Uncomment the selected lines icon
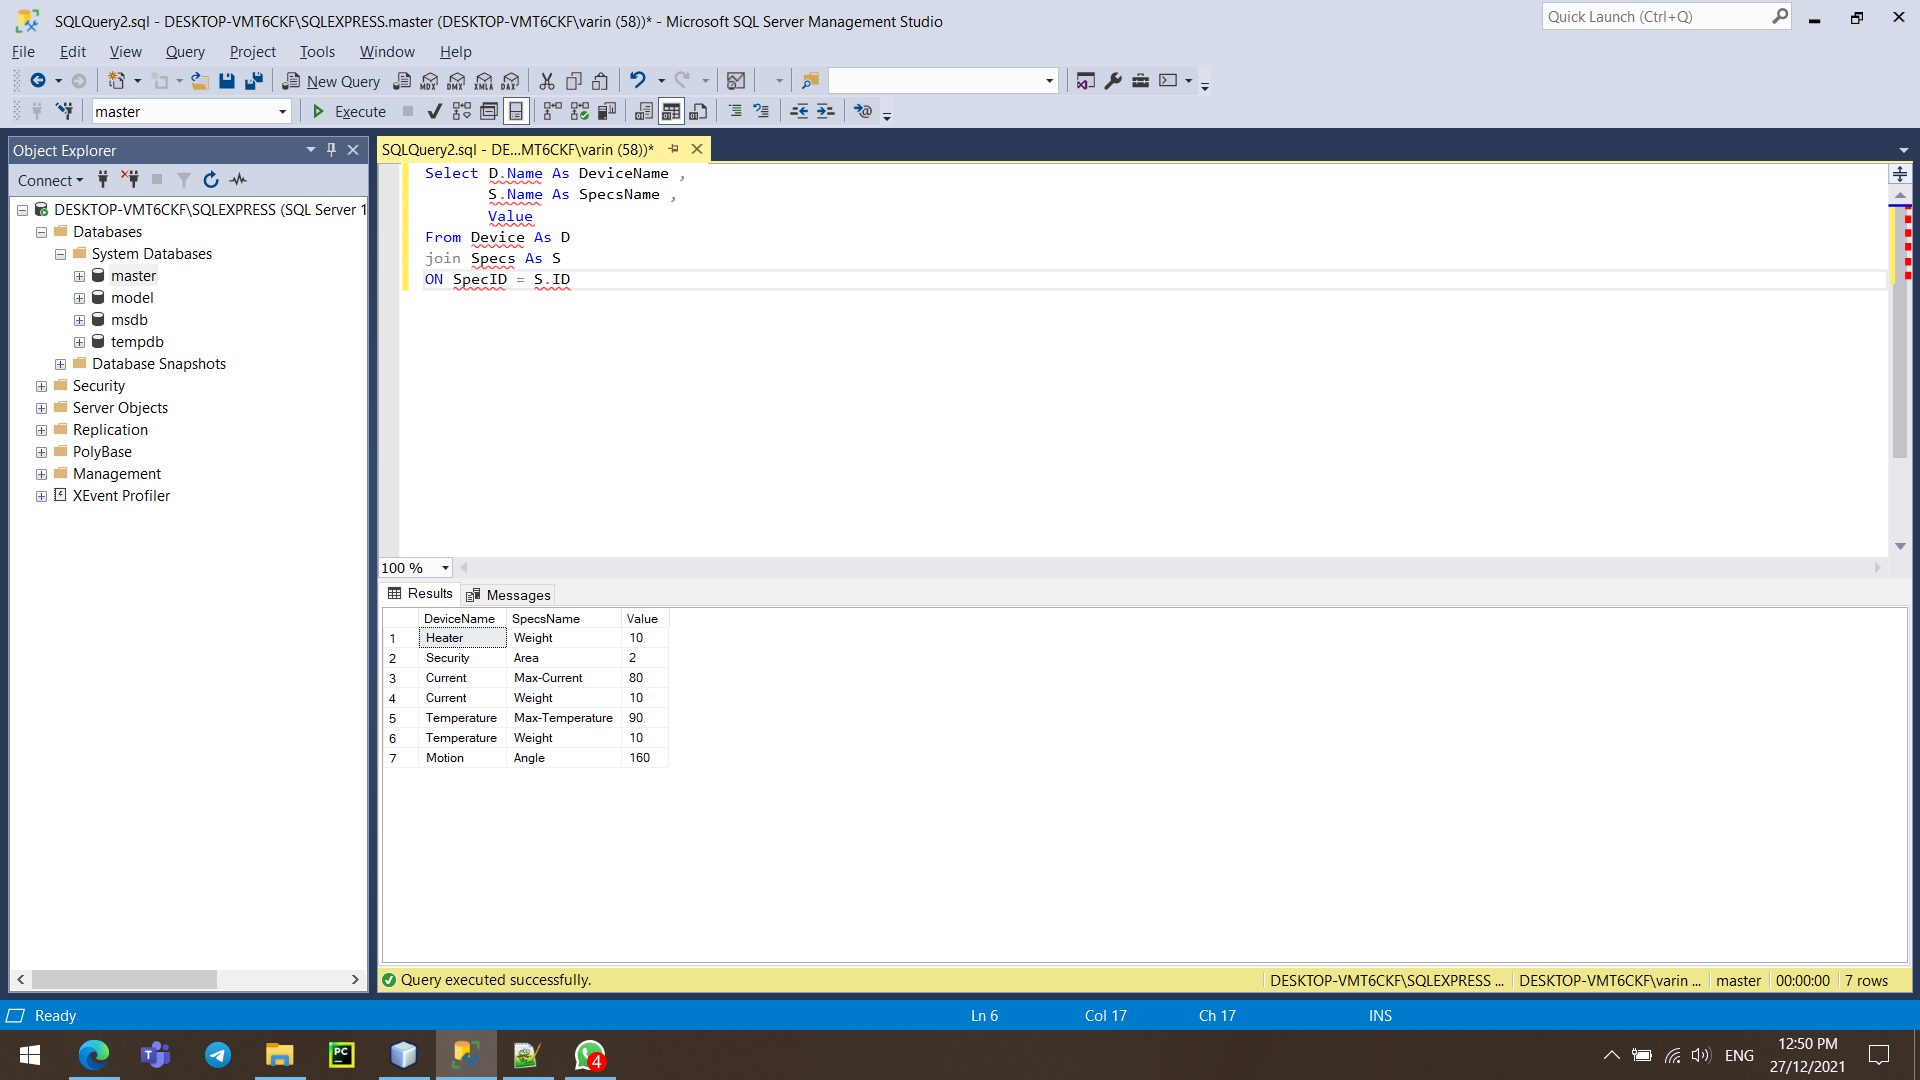This screenshot has width=1920, height=1080. pos(761,111)
